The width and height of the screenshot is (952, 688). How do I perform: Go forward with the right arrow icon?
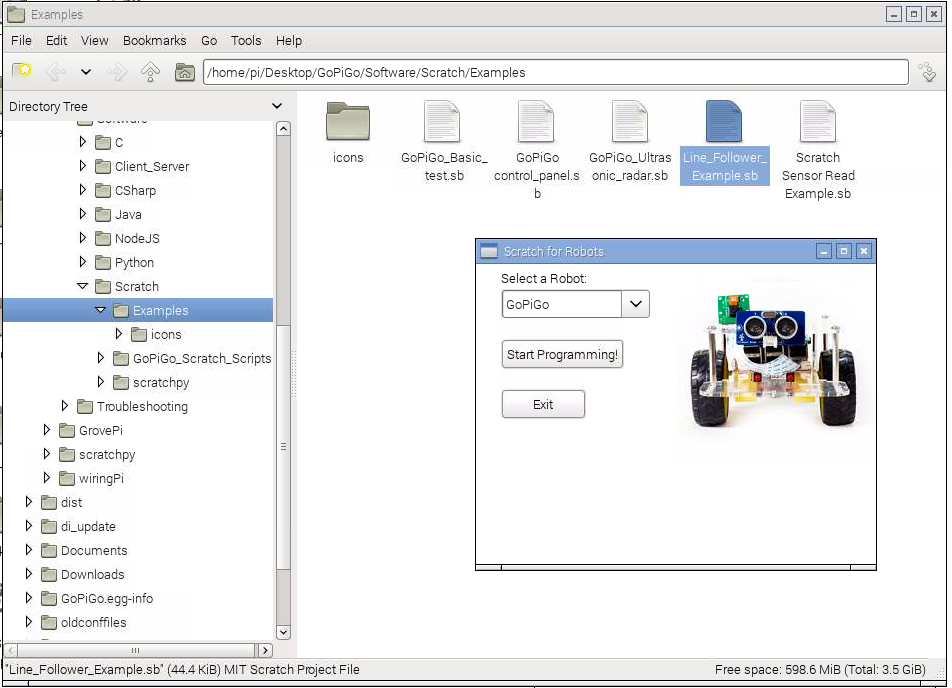(x=117, y=72)
